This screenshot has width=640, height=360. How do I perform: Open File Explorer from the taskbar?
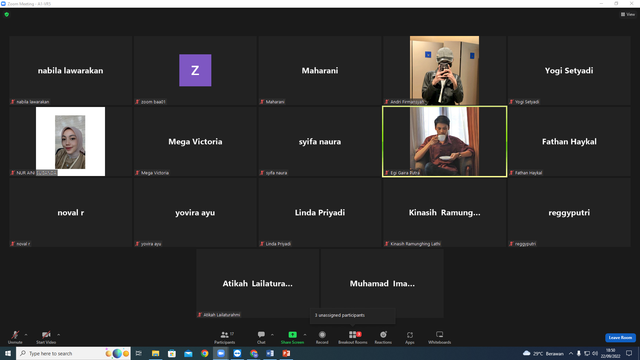(x=156, y=353)
